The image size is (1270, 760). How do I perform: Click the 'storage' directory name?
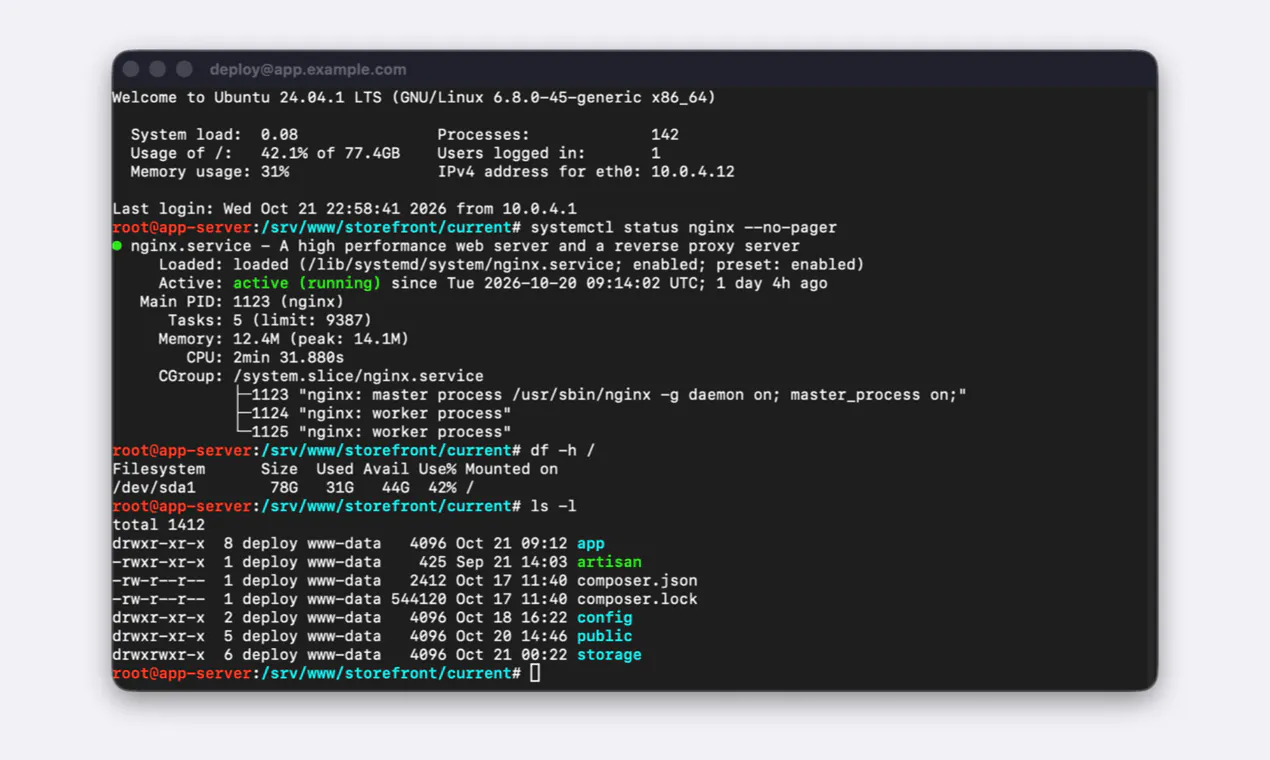[x=610, y=655]
